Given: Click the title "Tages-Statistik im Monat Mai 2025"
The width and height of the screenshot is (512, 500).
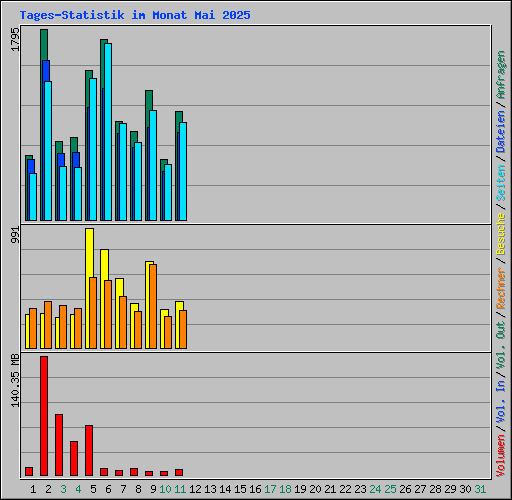Looking at the screenshot, I should click(135, 15).
